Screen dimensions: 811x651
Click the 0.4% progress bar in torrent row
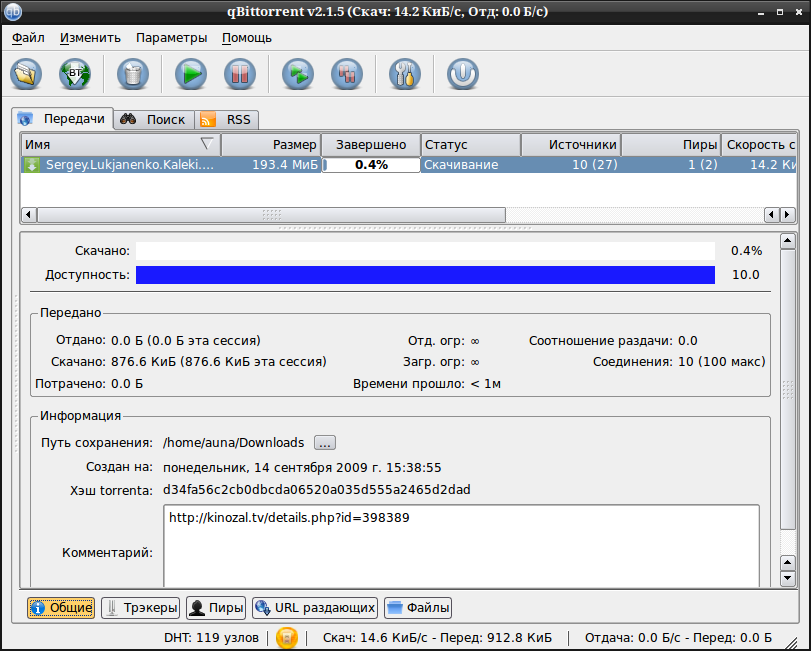371,165
